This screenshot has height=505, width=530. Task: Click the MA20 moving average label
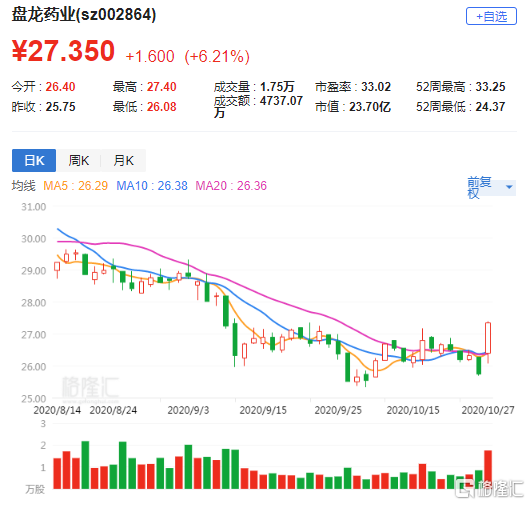coord(231,186)
